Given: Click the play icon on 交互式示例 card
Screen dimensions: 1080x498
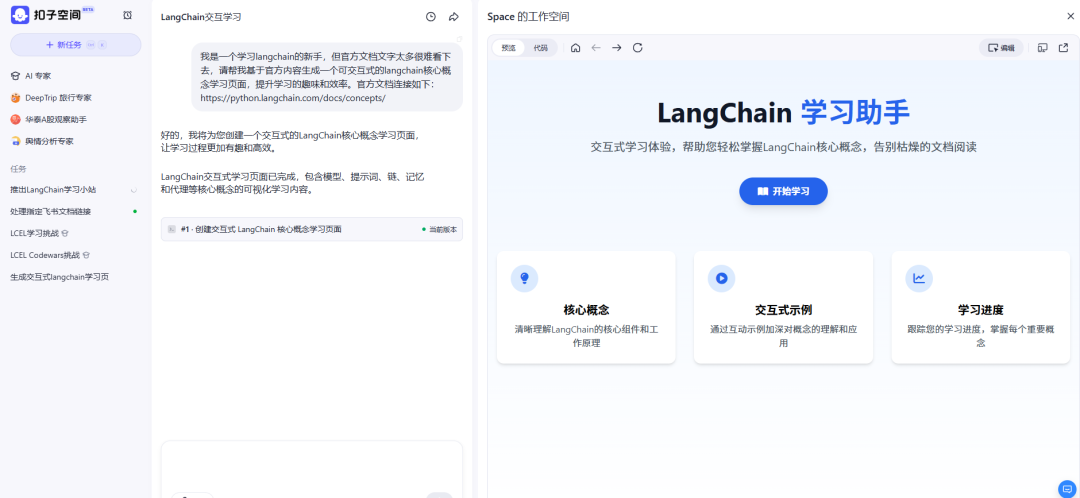Looking at the screenshot, I should point(721,278).
